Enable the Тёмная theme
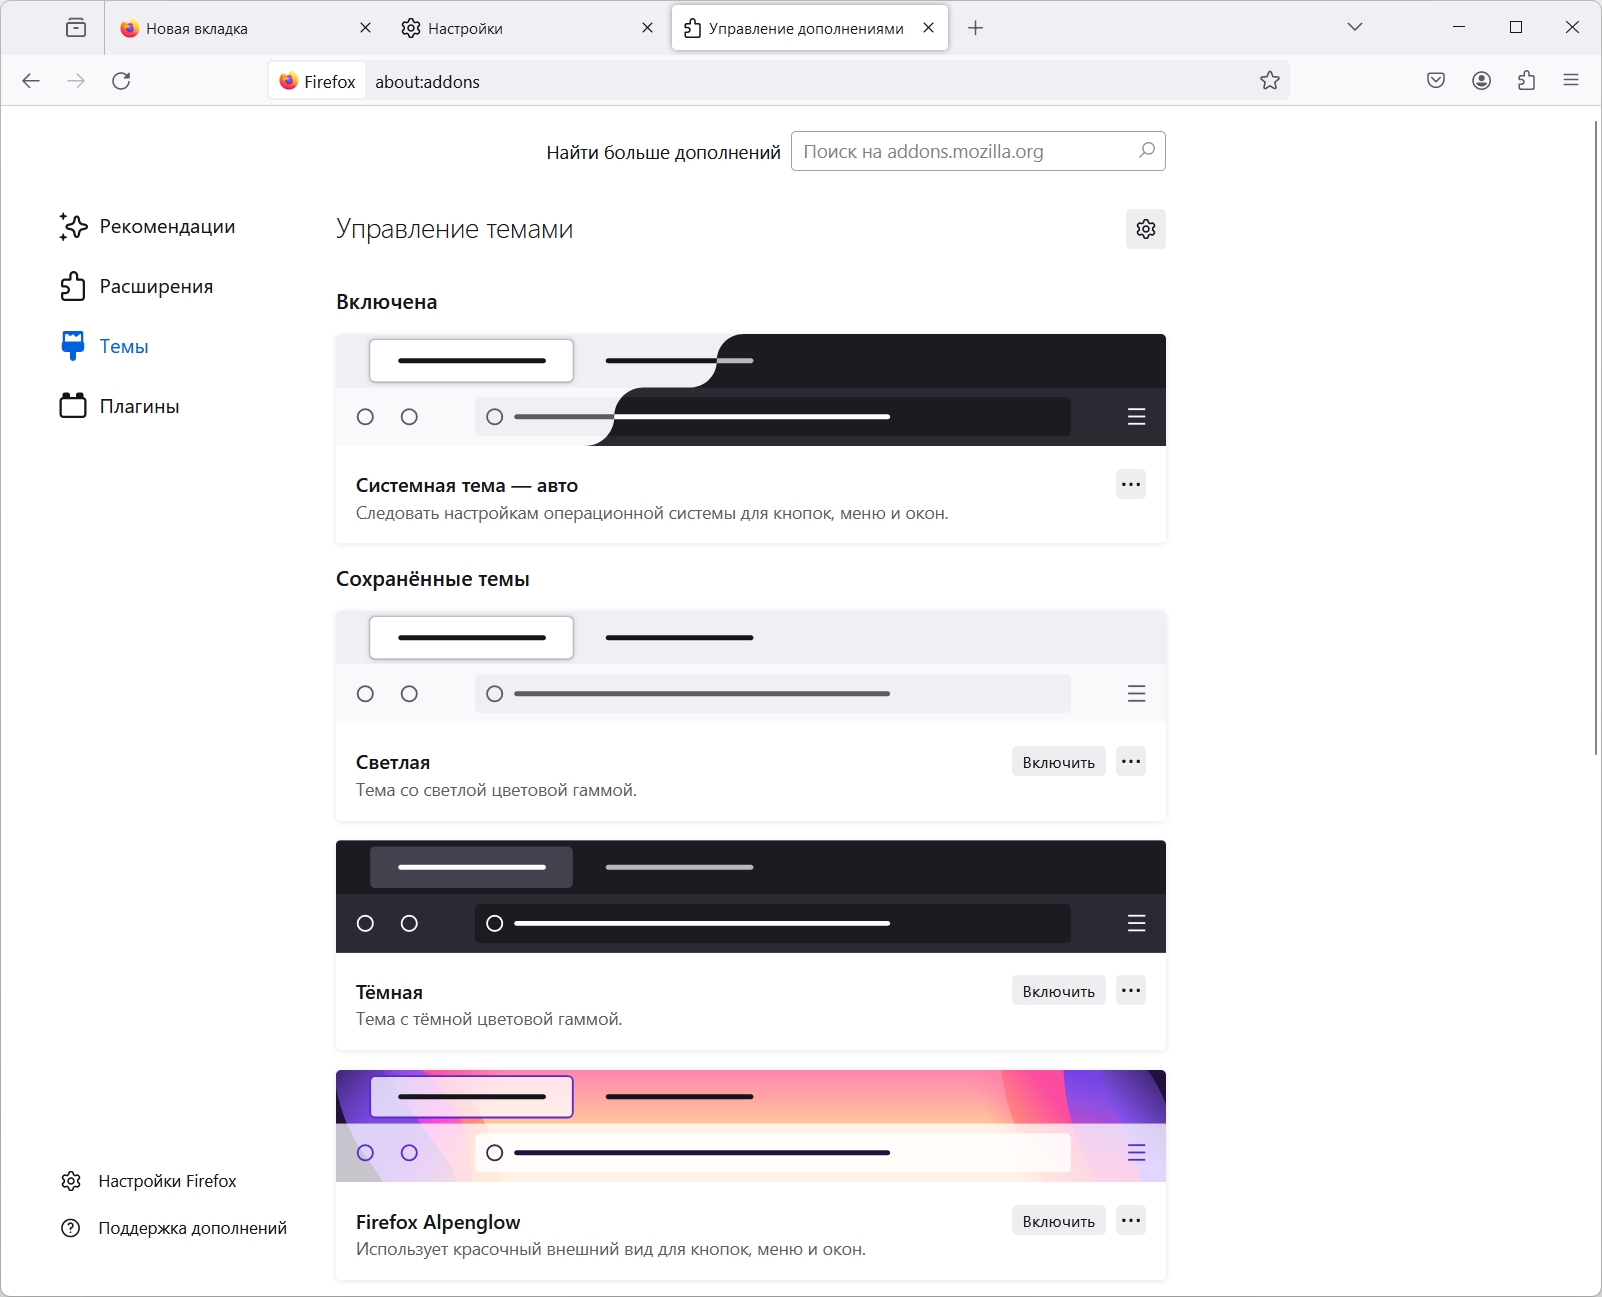 tap(1059, 991)
